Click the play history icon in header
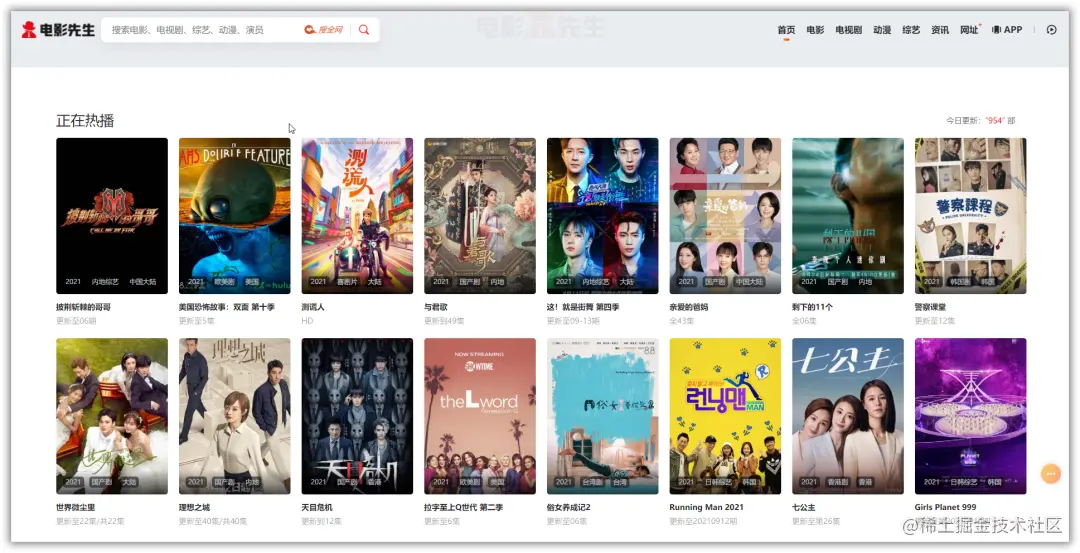1080x553 pixels. [x=1052, y=30]
